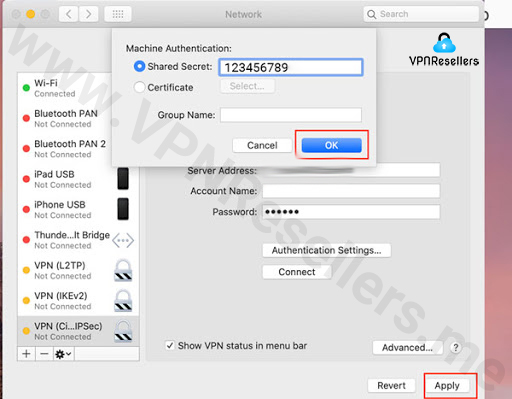Image resolution: width=512 pixels, height=399 pixels.
Task: Click the VPNResellers cloud logo
Action: [444, 43]
